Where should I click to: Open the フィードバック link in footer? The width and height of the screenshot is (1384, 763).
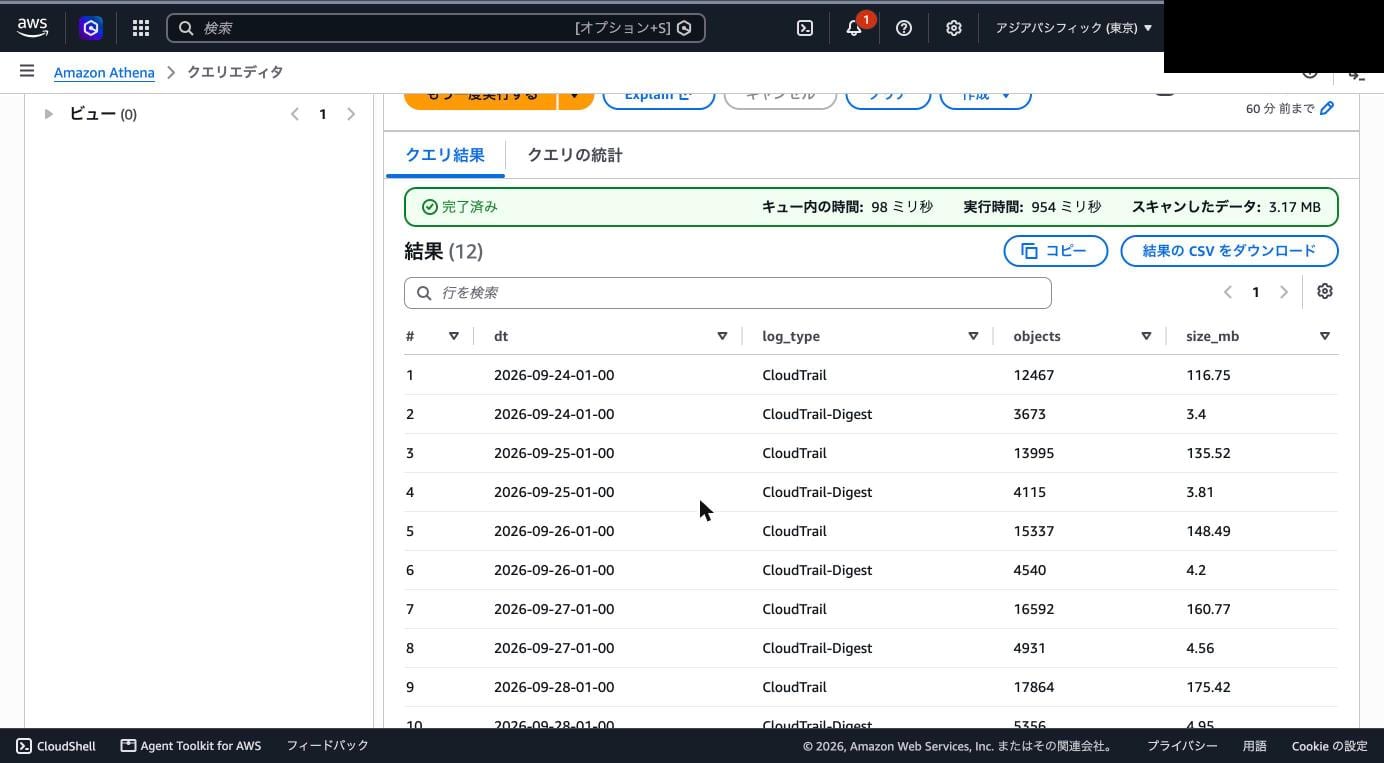coord(328,746)
